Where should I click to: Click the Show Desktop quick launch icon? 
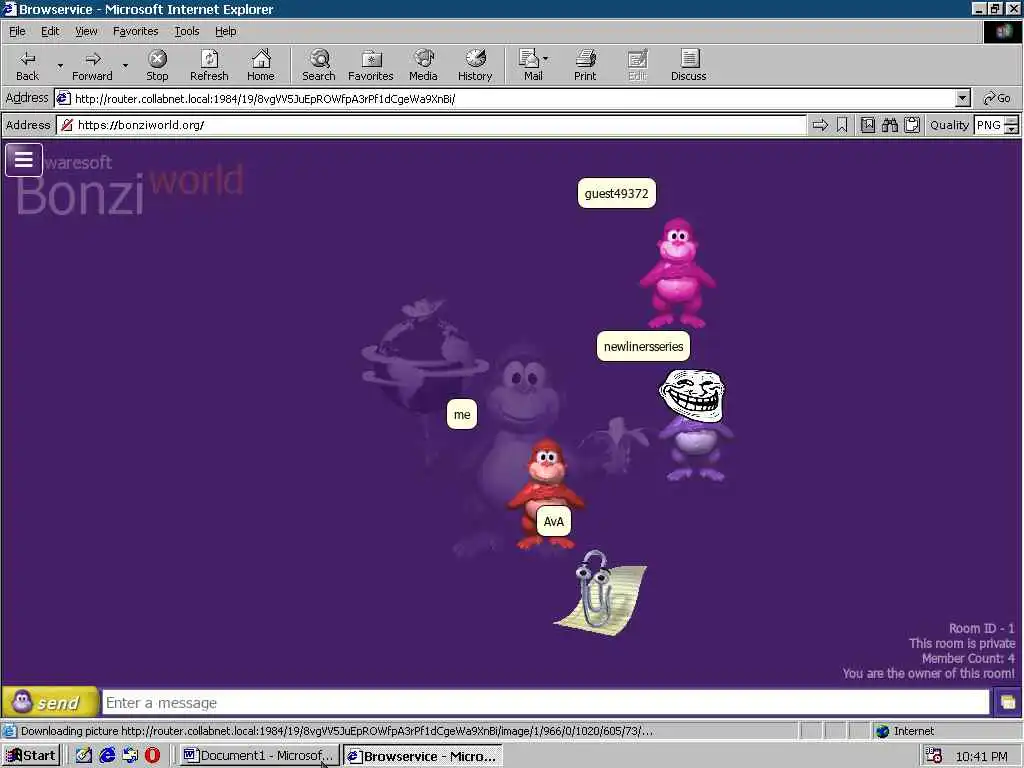83,755
